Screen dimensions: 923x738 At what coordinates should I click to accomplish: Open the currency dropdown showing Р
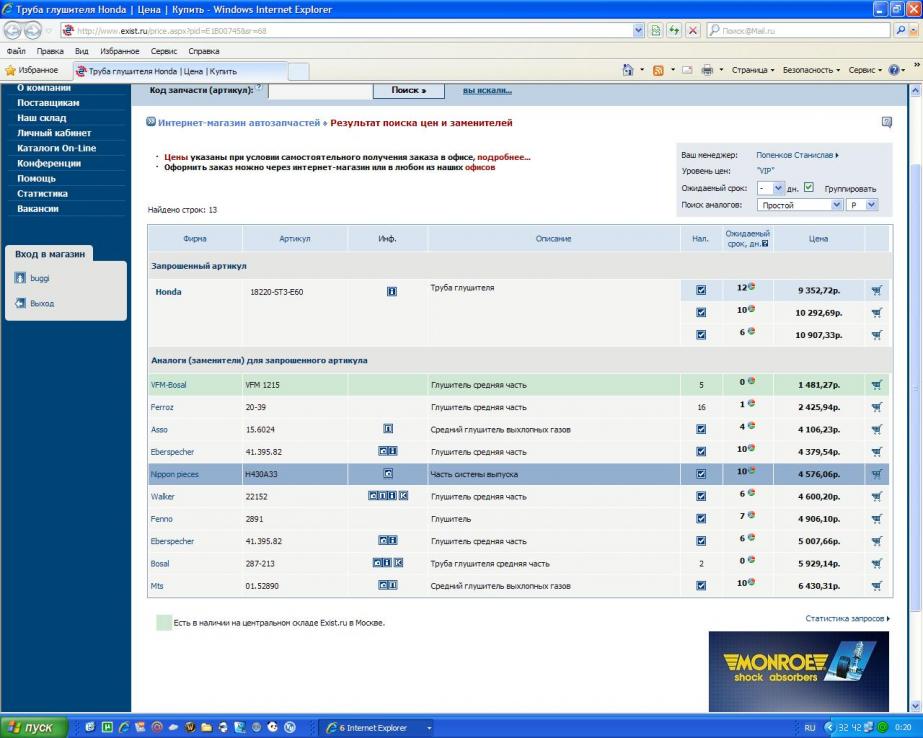click(862, 205)
